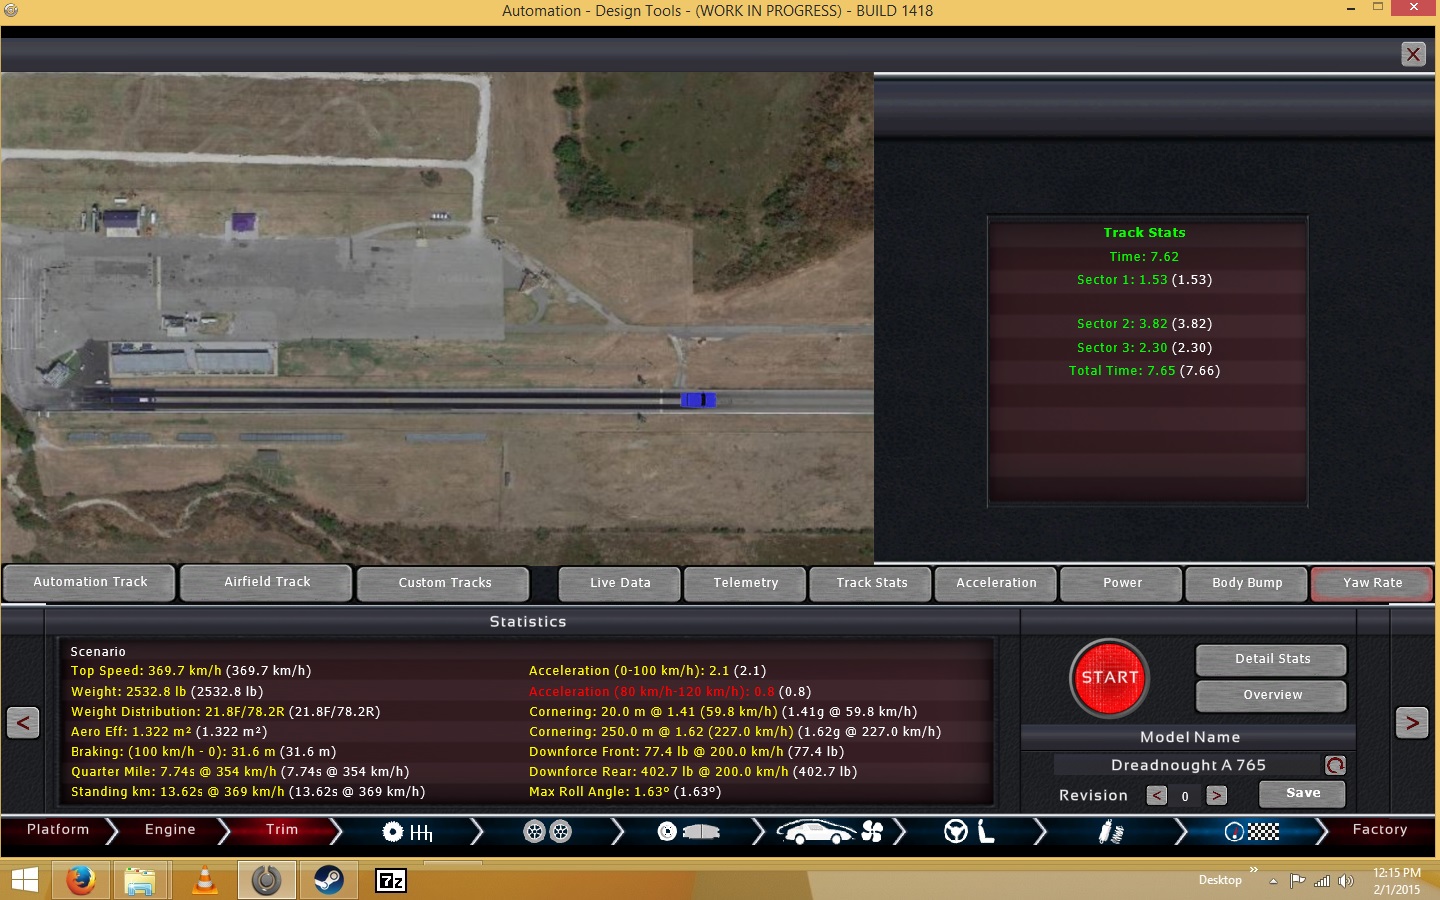Click the Downforce Rear 402.7 lb statistic

(693, 772)
